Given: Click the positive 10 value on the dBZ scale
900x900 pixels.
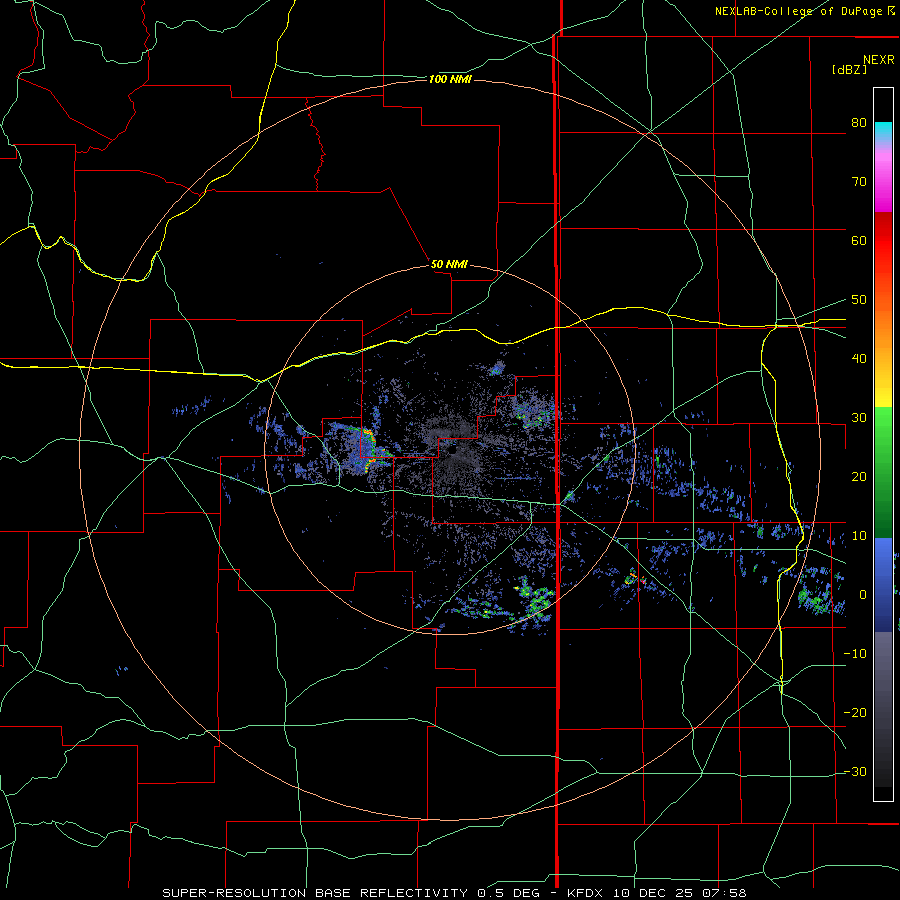Looking at the screenshot, I should (859, 536).
